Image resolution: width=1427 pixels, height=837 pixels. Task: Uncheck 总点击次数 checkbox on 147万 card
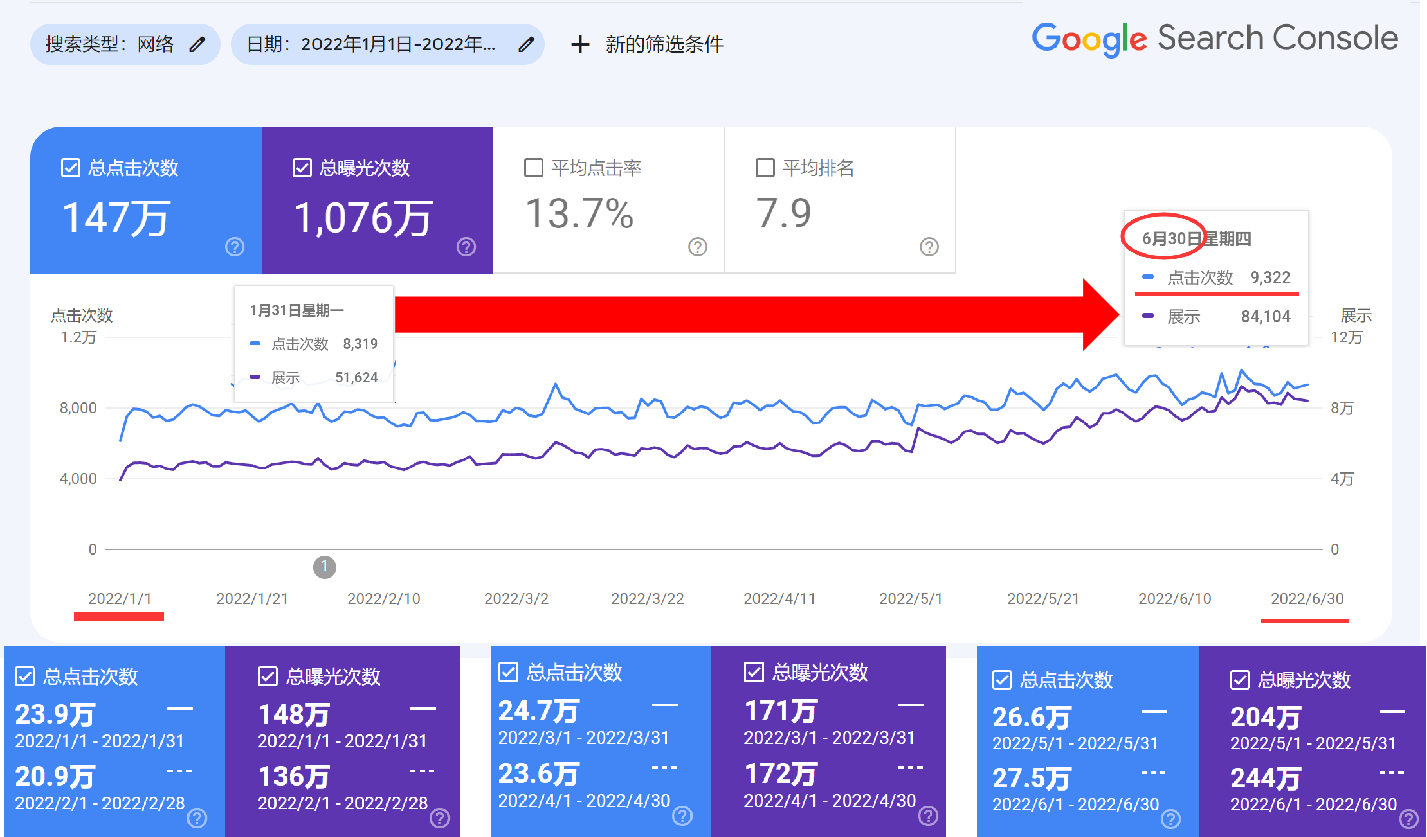(70, 168)
